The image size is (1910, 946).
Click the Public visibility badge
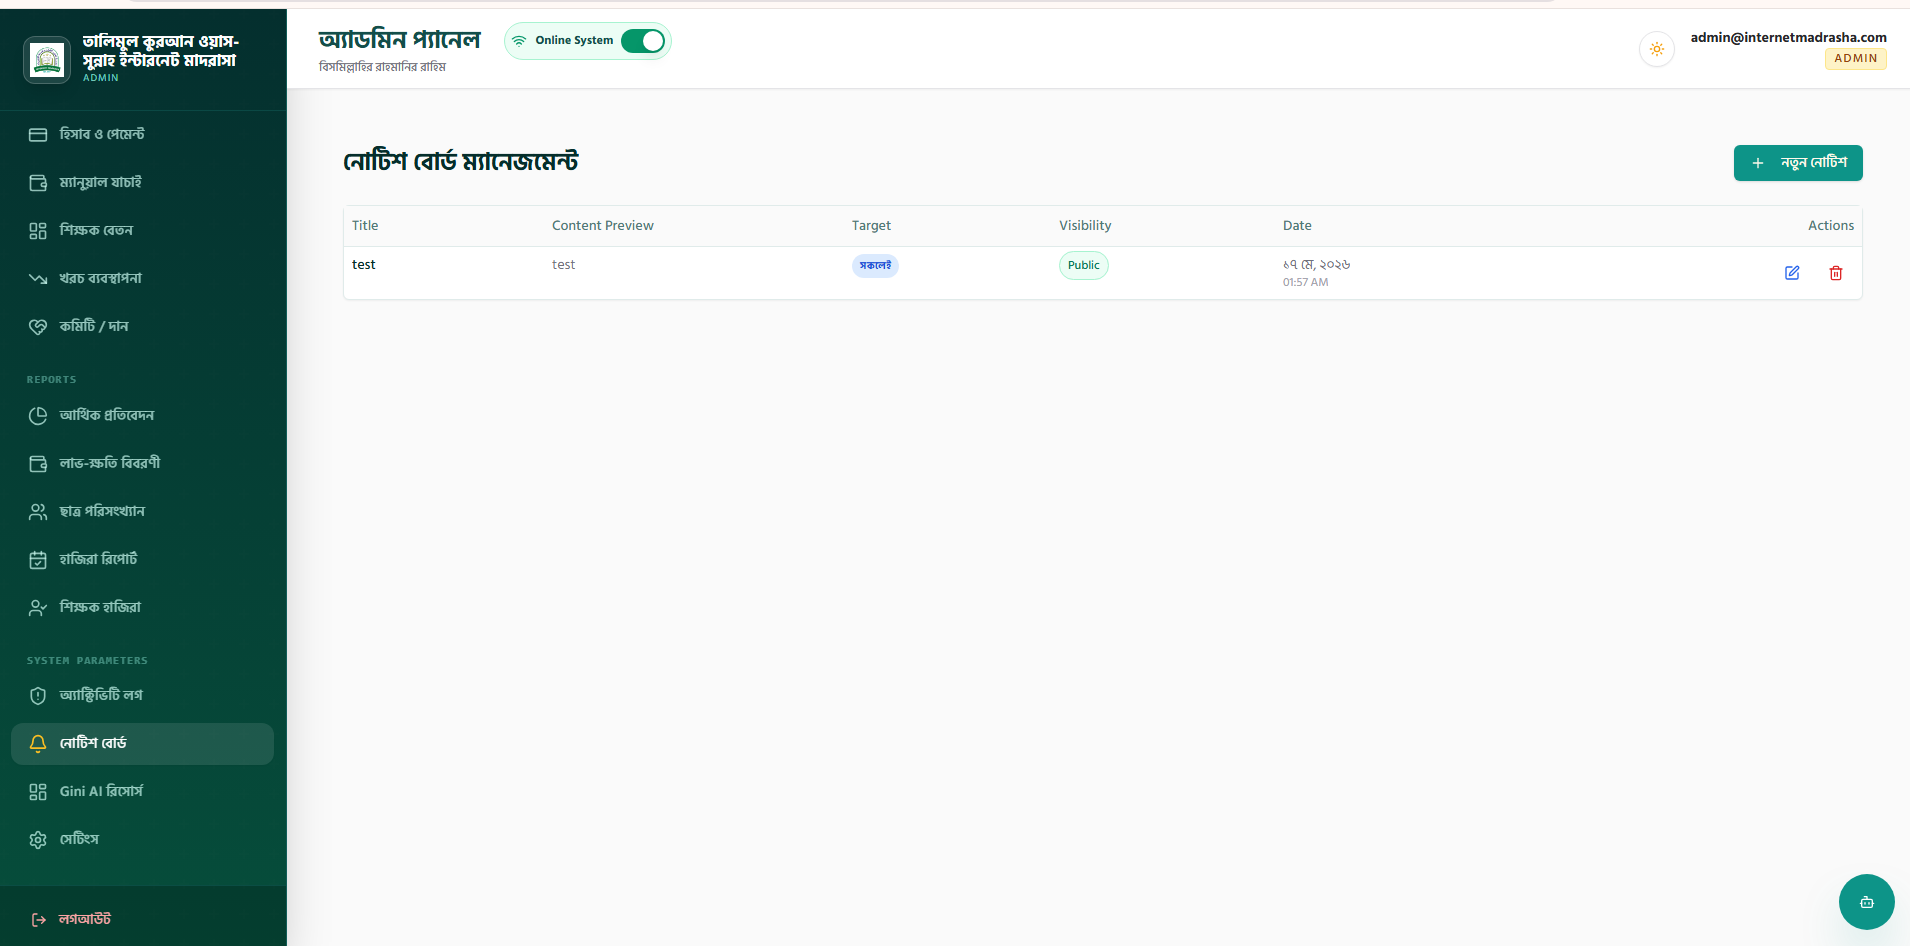(x=1083, y=265)
